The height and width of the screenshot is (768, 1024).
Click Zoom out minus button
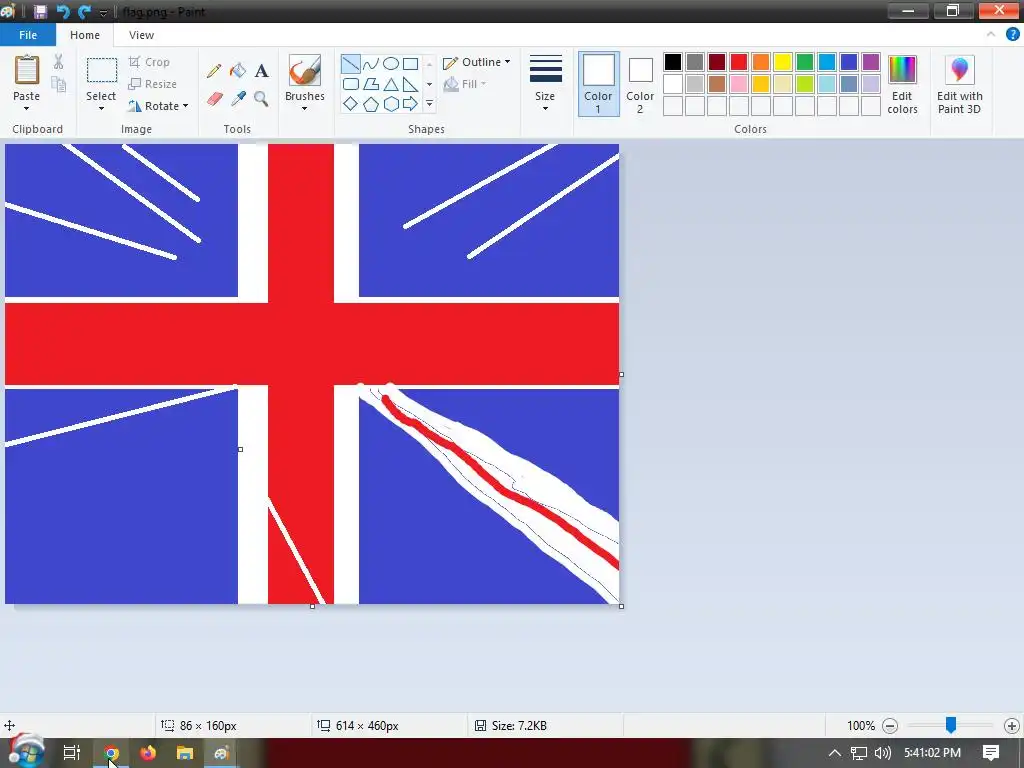click(x=889, y=726)
